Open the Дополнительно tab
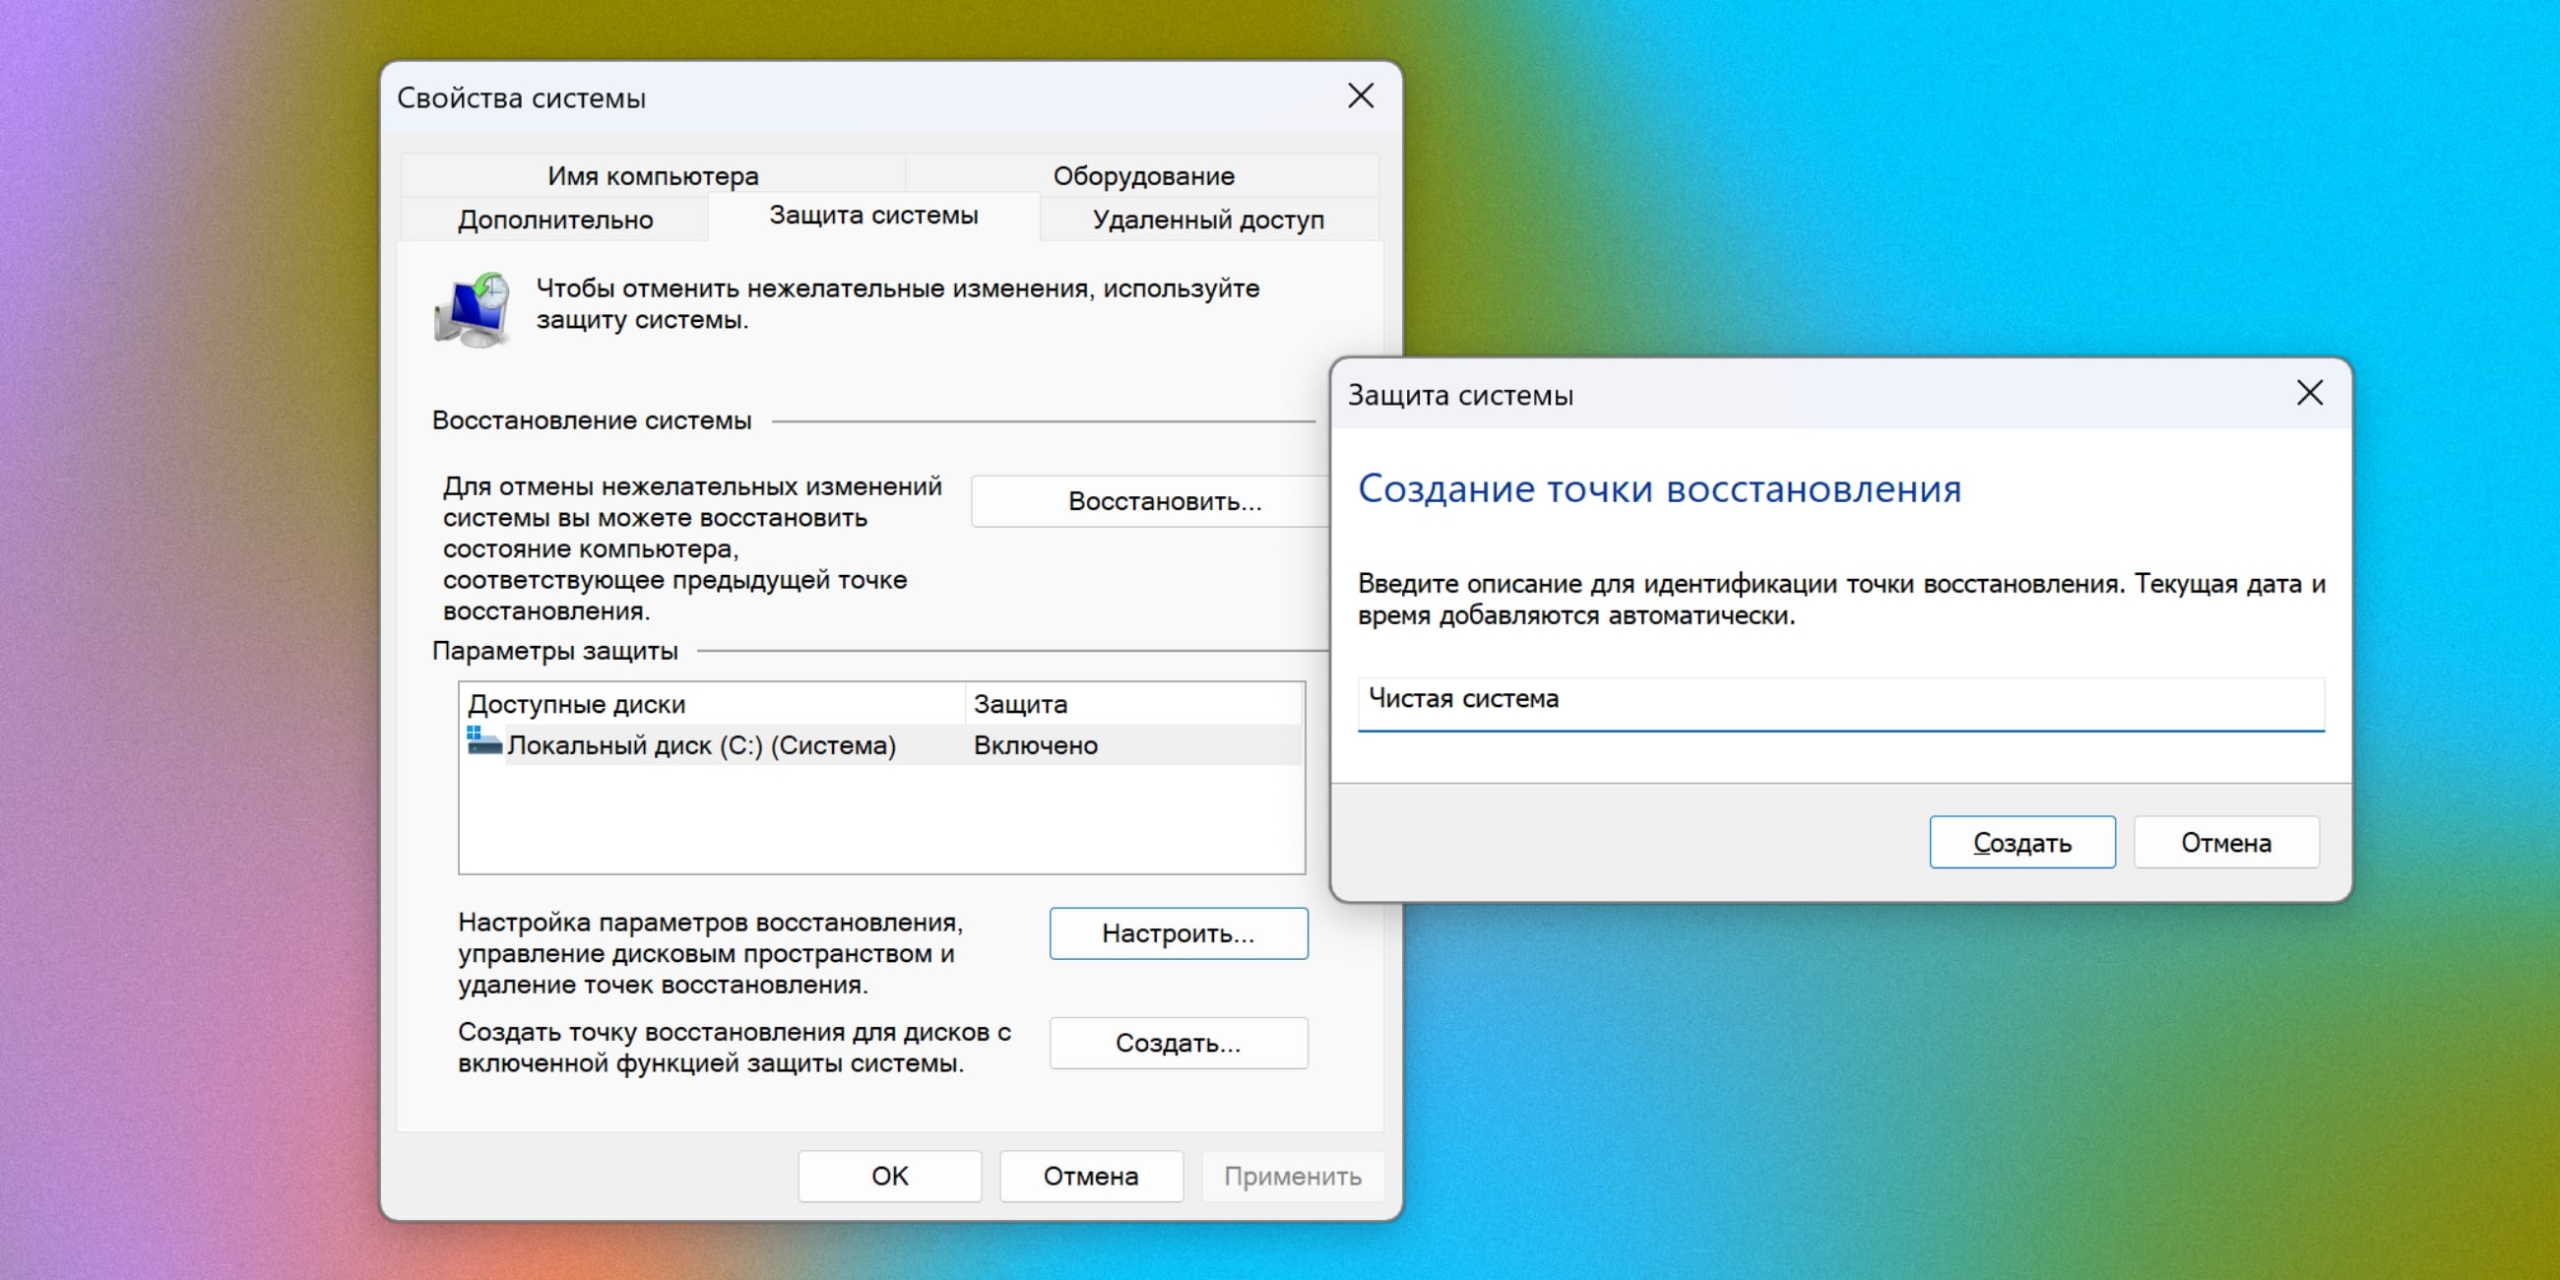The width and height of the screenshot is (2560, 1280). pyautogui.click(x=555, y=218)
